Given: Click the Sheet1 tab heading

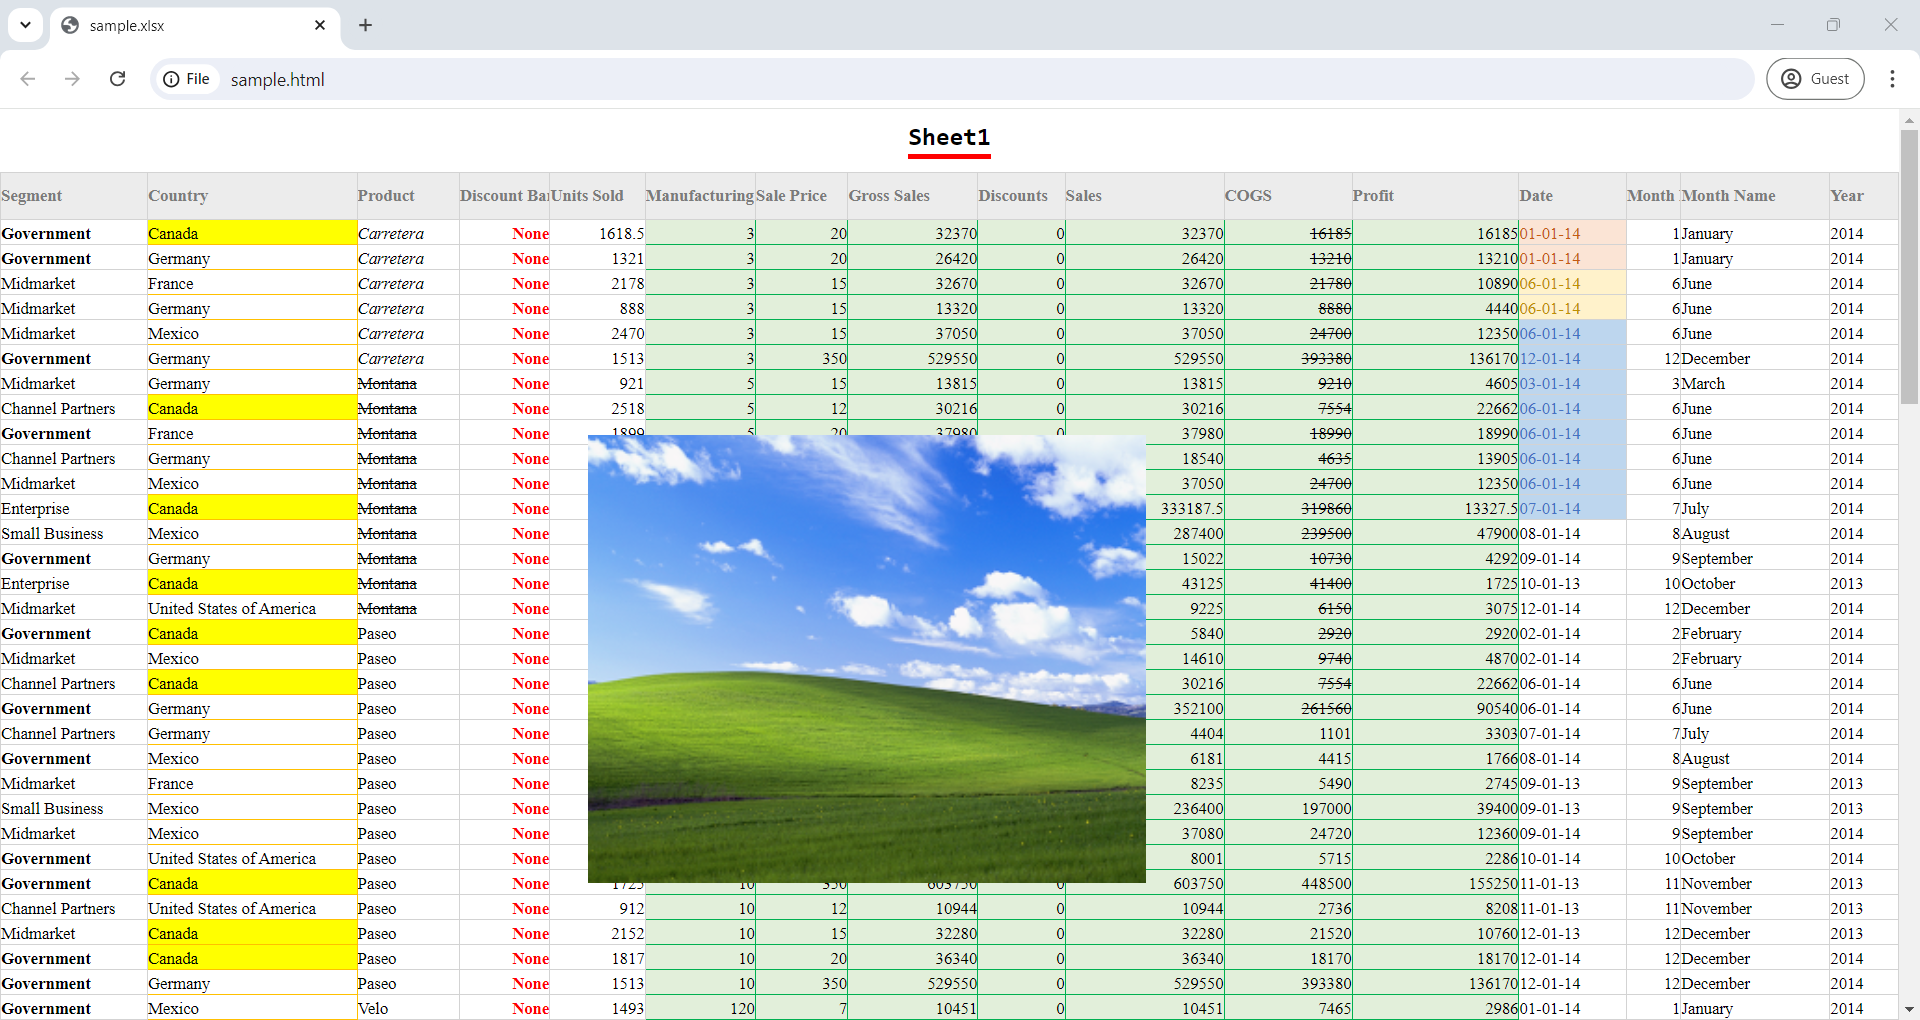Looking at the screenshot, I should pos(949,138).
